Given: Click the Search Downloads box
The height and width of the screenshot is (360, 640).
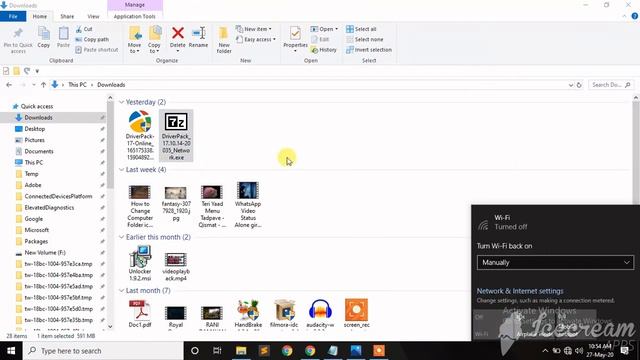Looking at the screenshot, I should (611, 85).
